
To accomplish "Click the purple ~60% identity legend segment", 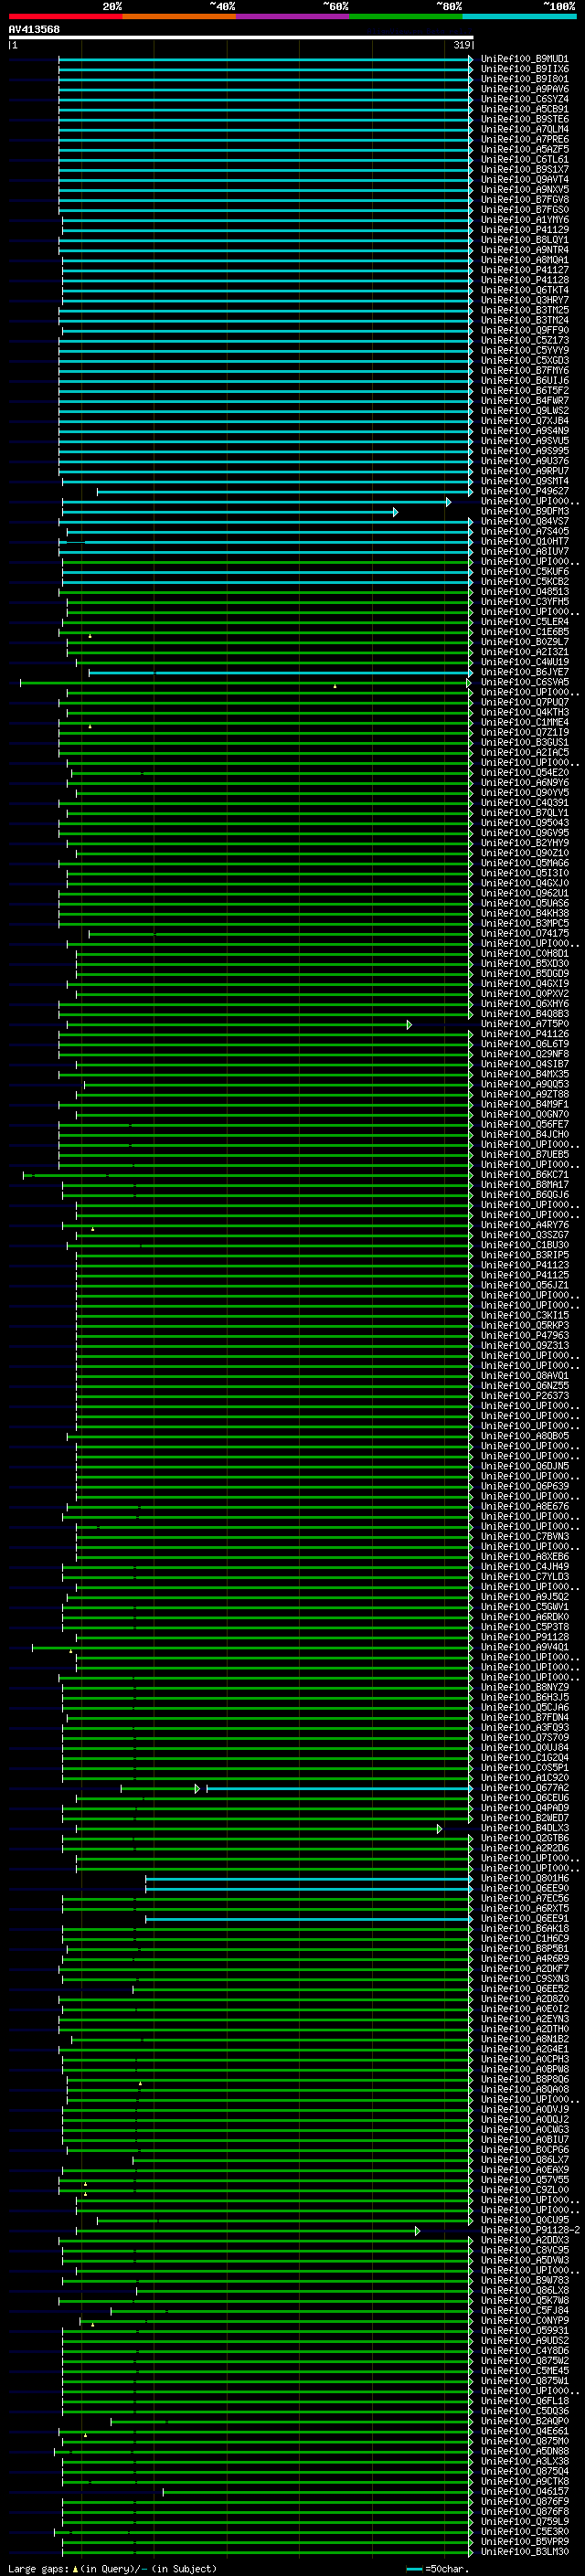I will point(293,16).
